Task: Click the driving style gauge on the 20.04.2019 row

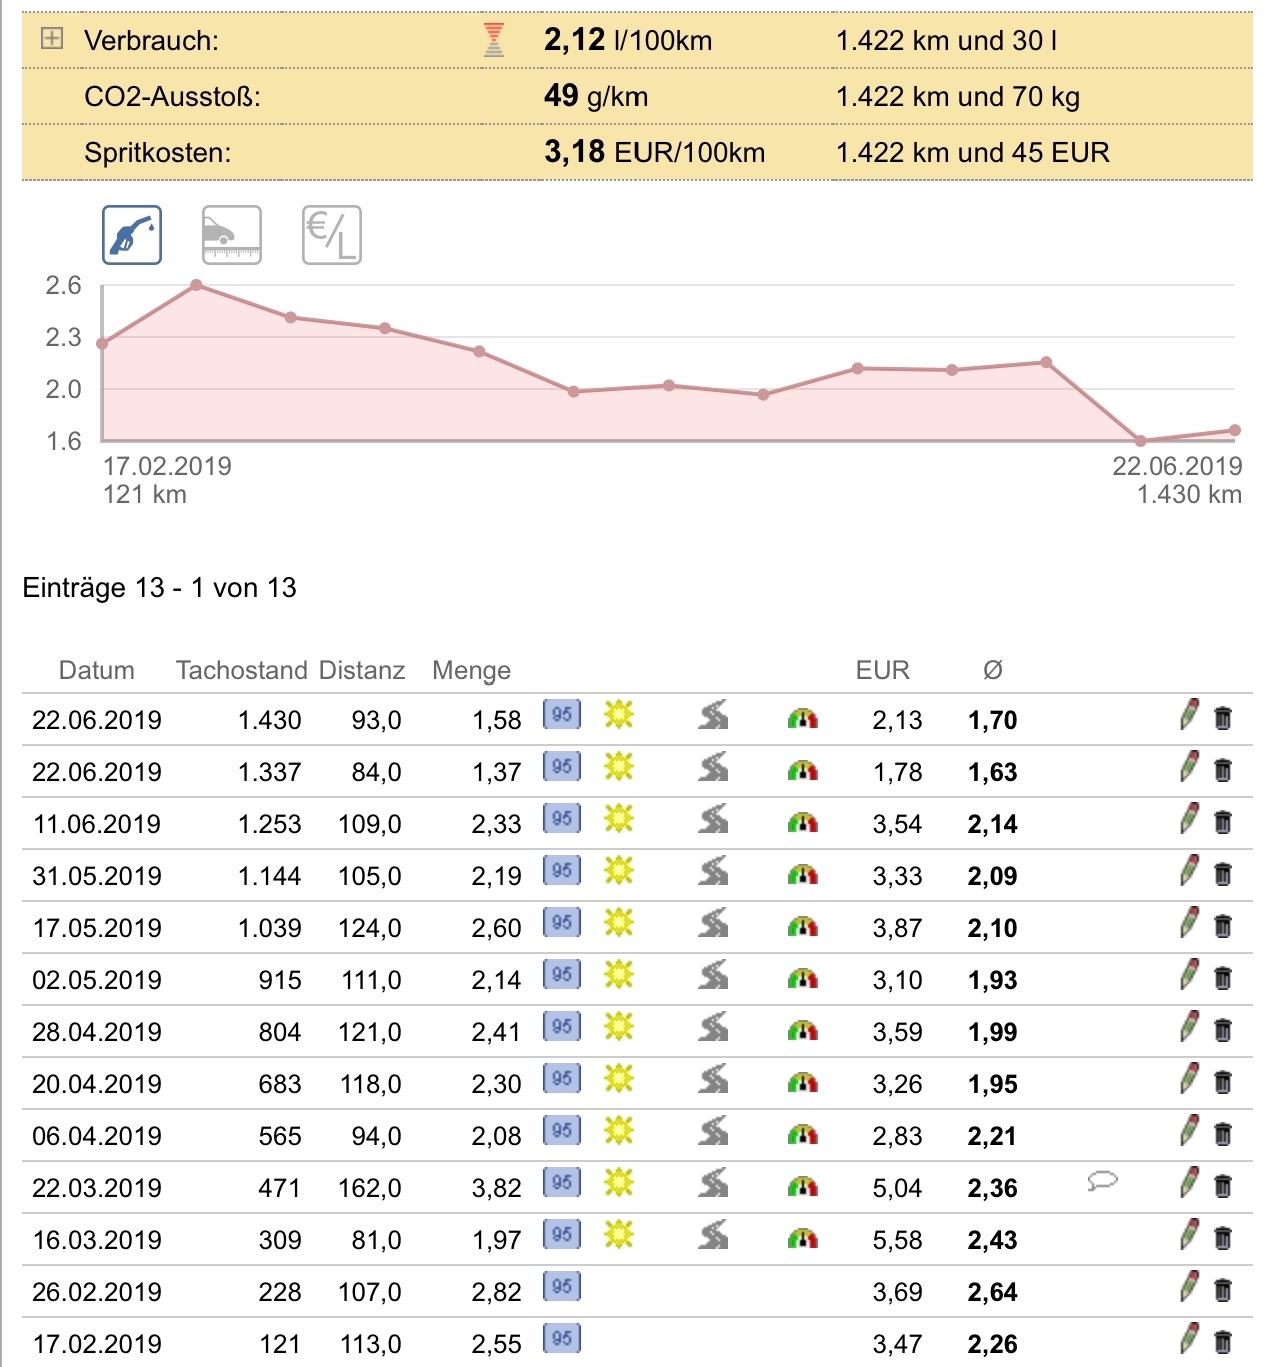Action: [x=803, y=1082]
